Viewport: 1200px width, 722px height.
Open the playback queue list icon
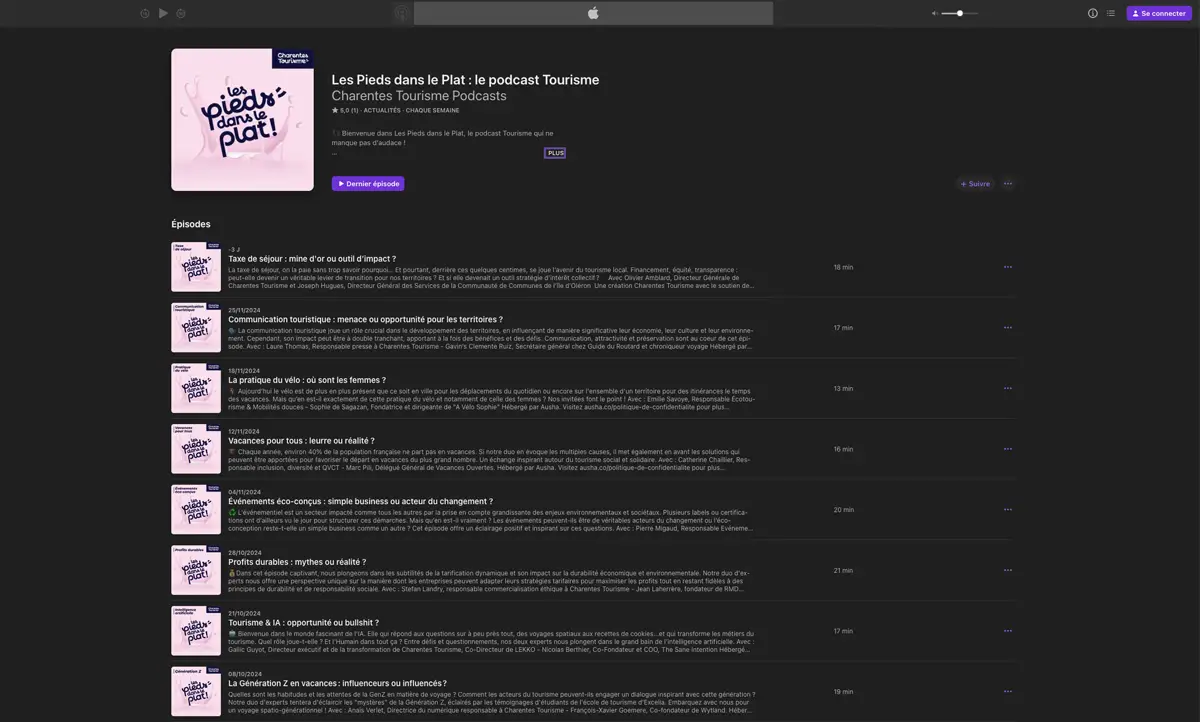pos(1111,13)
